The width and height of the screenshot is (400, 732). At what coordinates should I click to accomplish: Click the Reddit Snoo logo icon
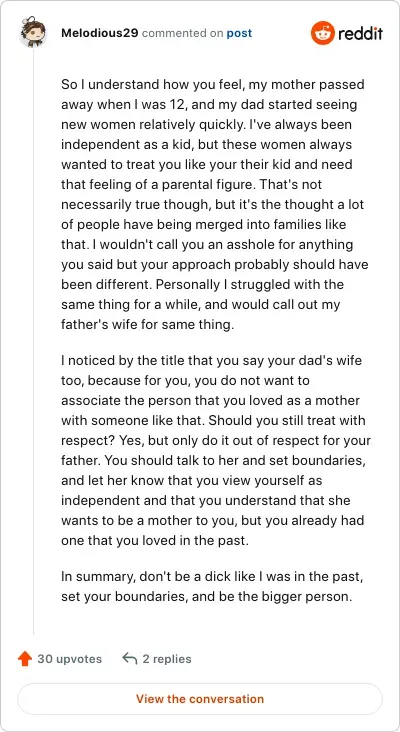coord(323,33)
